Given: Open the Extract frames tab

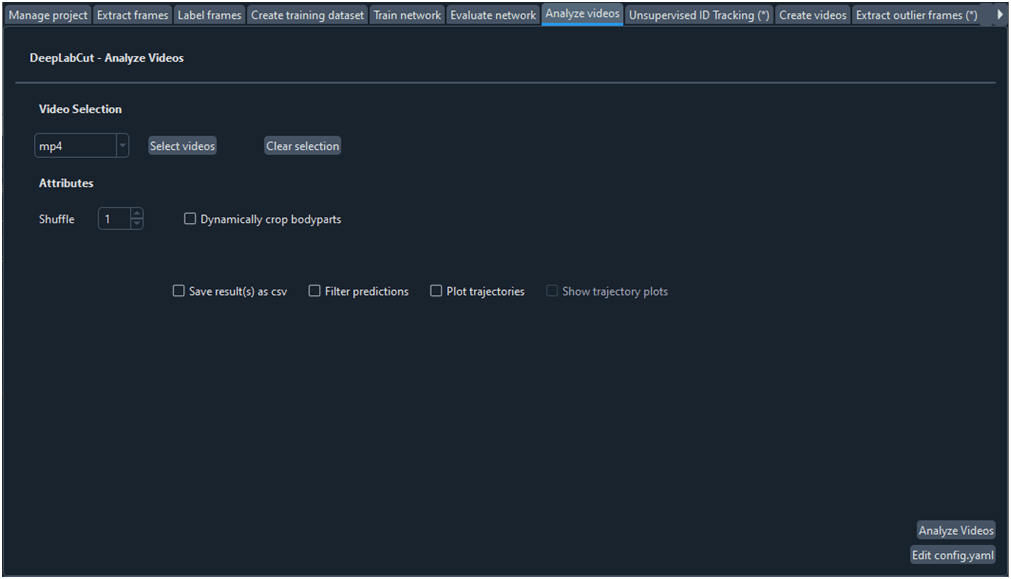Looking at the screenshot, I should click(x=132, y=15).
